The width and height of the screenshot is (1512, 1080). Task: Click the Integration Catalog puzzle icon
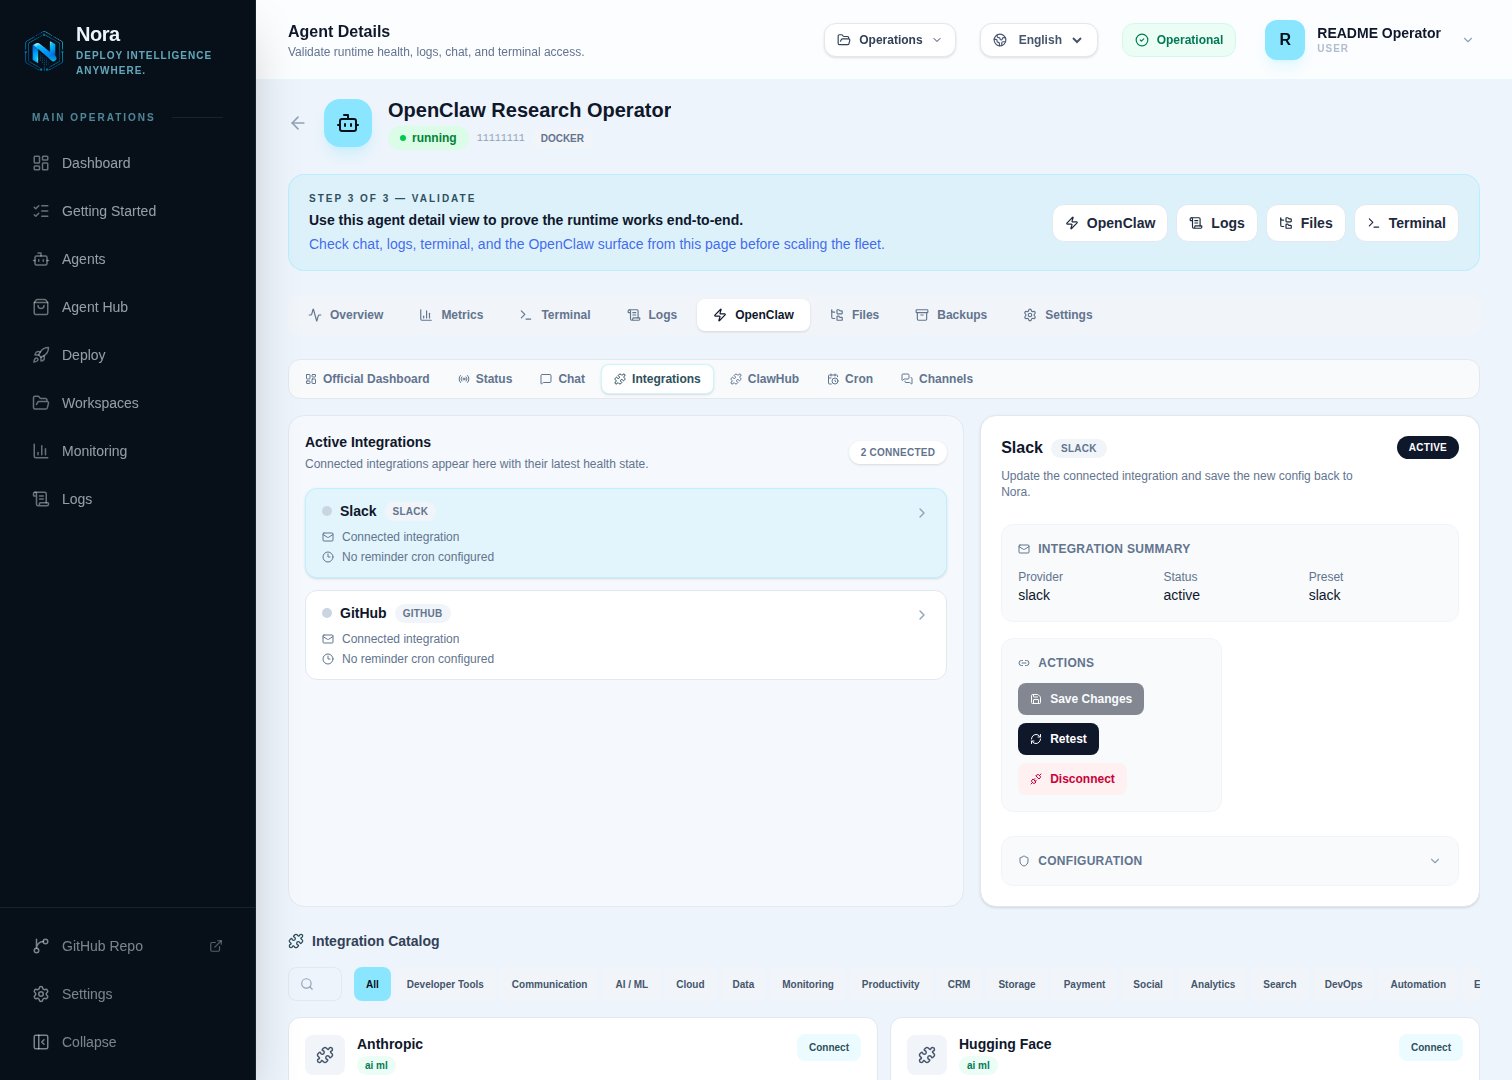click(x=296, y=941)
